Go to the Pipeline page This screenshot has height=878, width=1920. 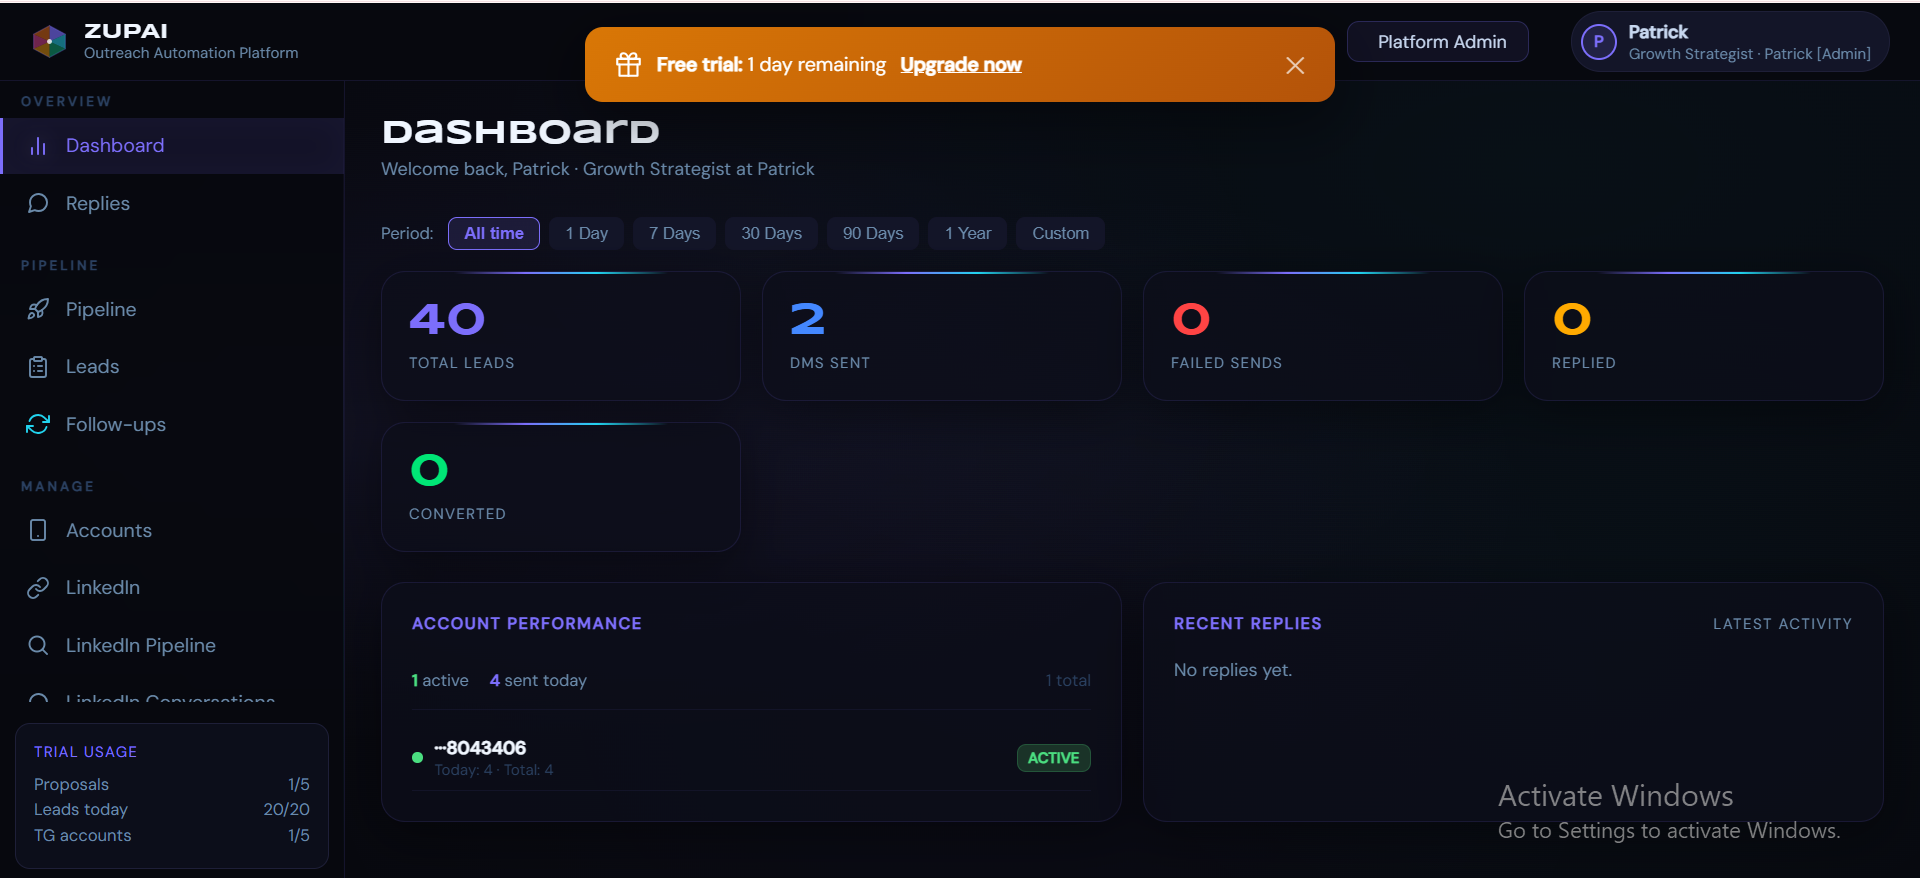click(172, 309)
